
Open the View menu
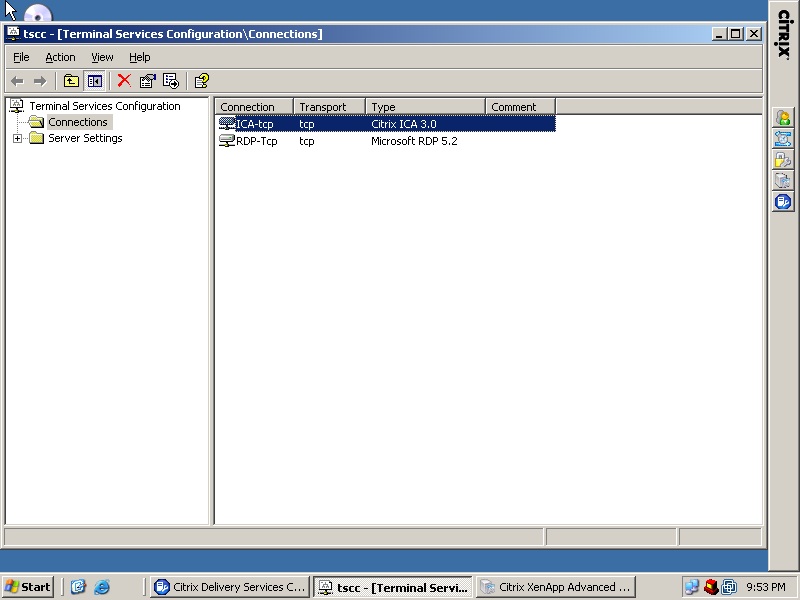[x=101, y=57]
